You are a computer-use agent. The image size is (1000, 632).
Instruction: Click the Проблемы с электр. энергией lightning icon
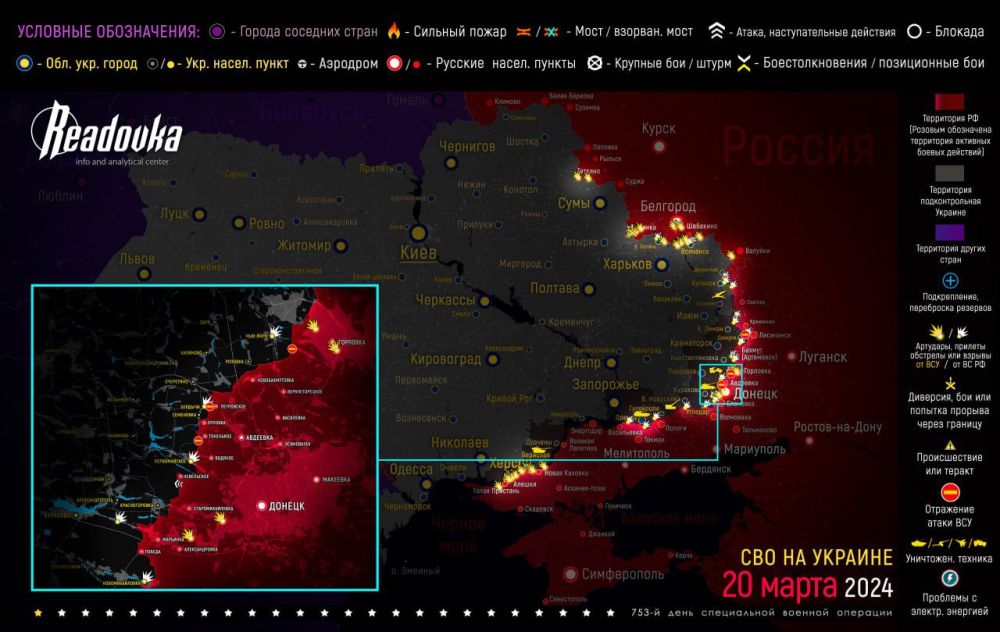[x=950, y=579]
